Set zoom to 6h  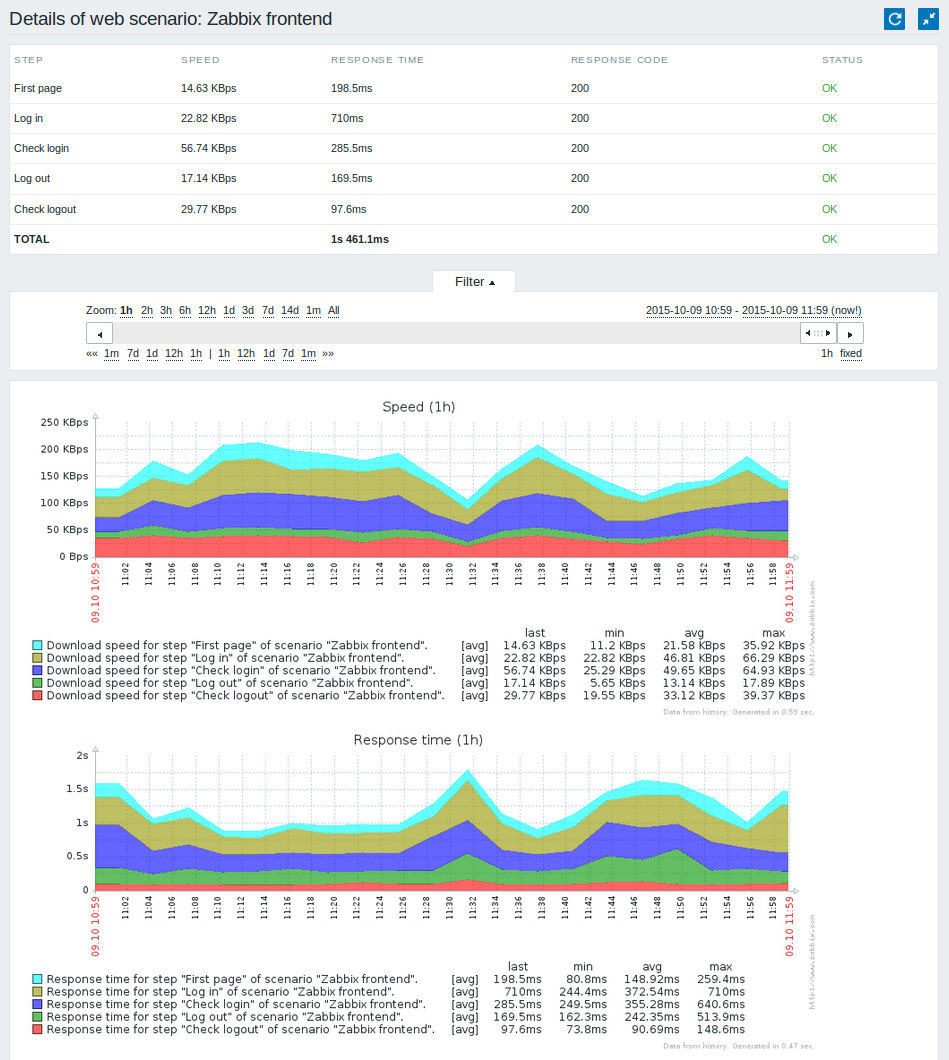(x=185, y=310)
